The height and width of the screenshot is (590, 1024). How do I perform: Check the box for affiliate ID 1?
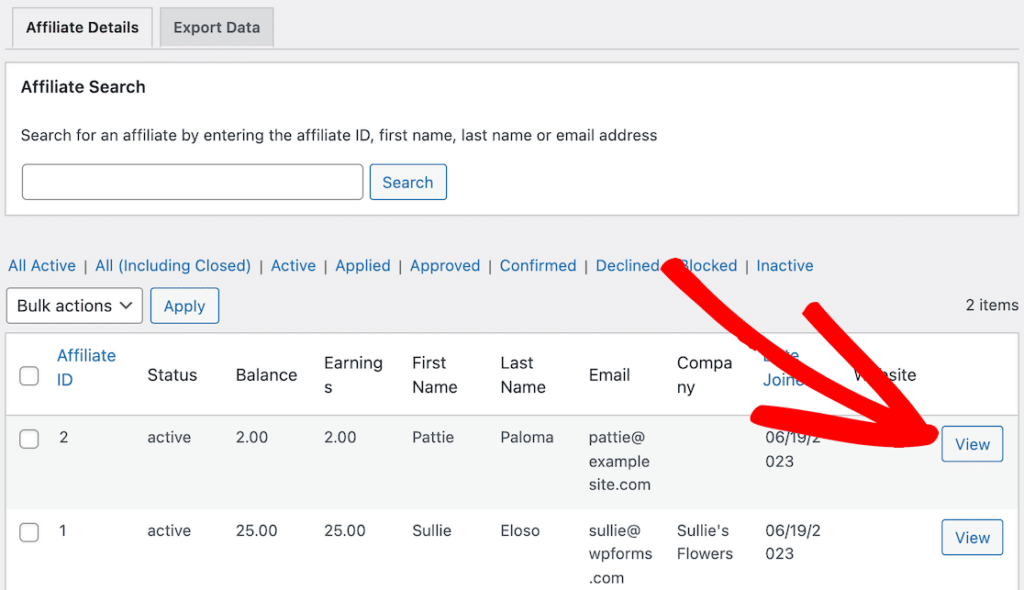(x=28, y=531)
